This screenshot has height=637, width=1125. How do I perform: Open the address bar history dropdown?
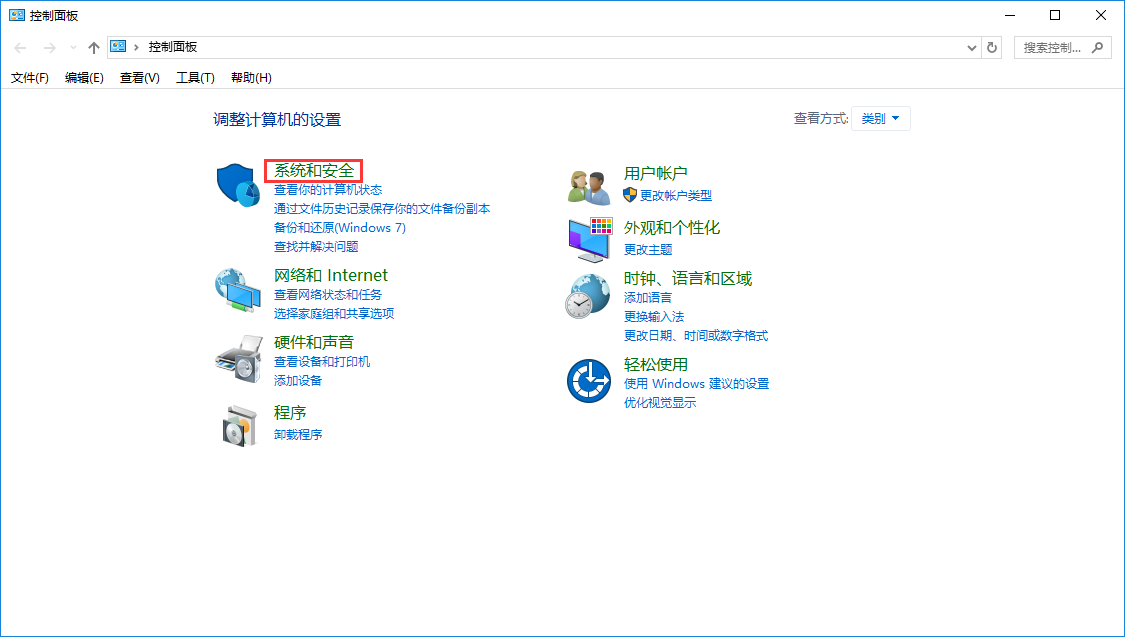(970, 47)
